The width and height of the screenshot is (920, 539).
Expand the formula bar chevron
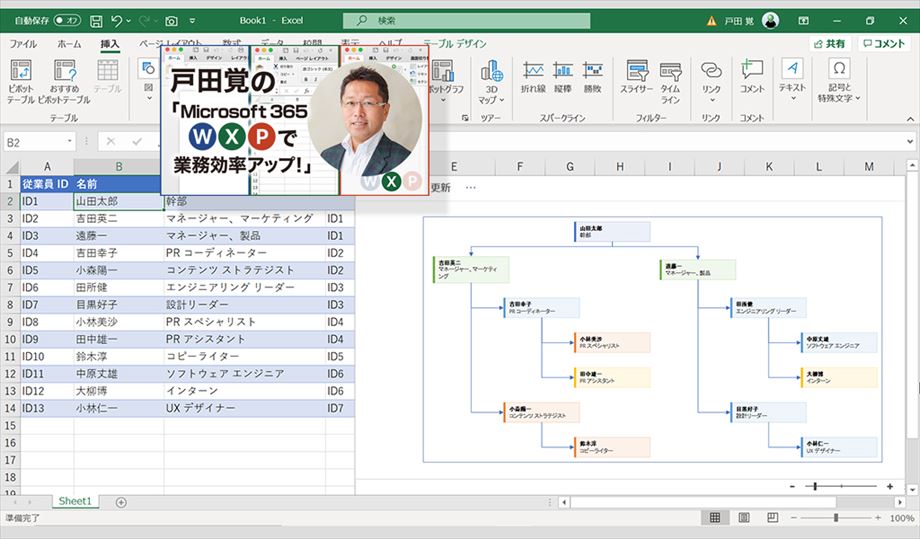910,141
